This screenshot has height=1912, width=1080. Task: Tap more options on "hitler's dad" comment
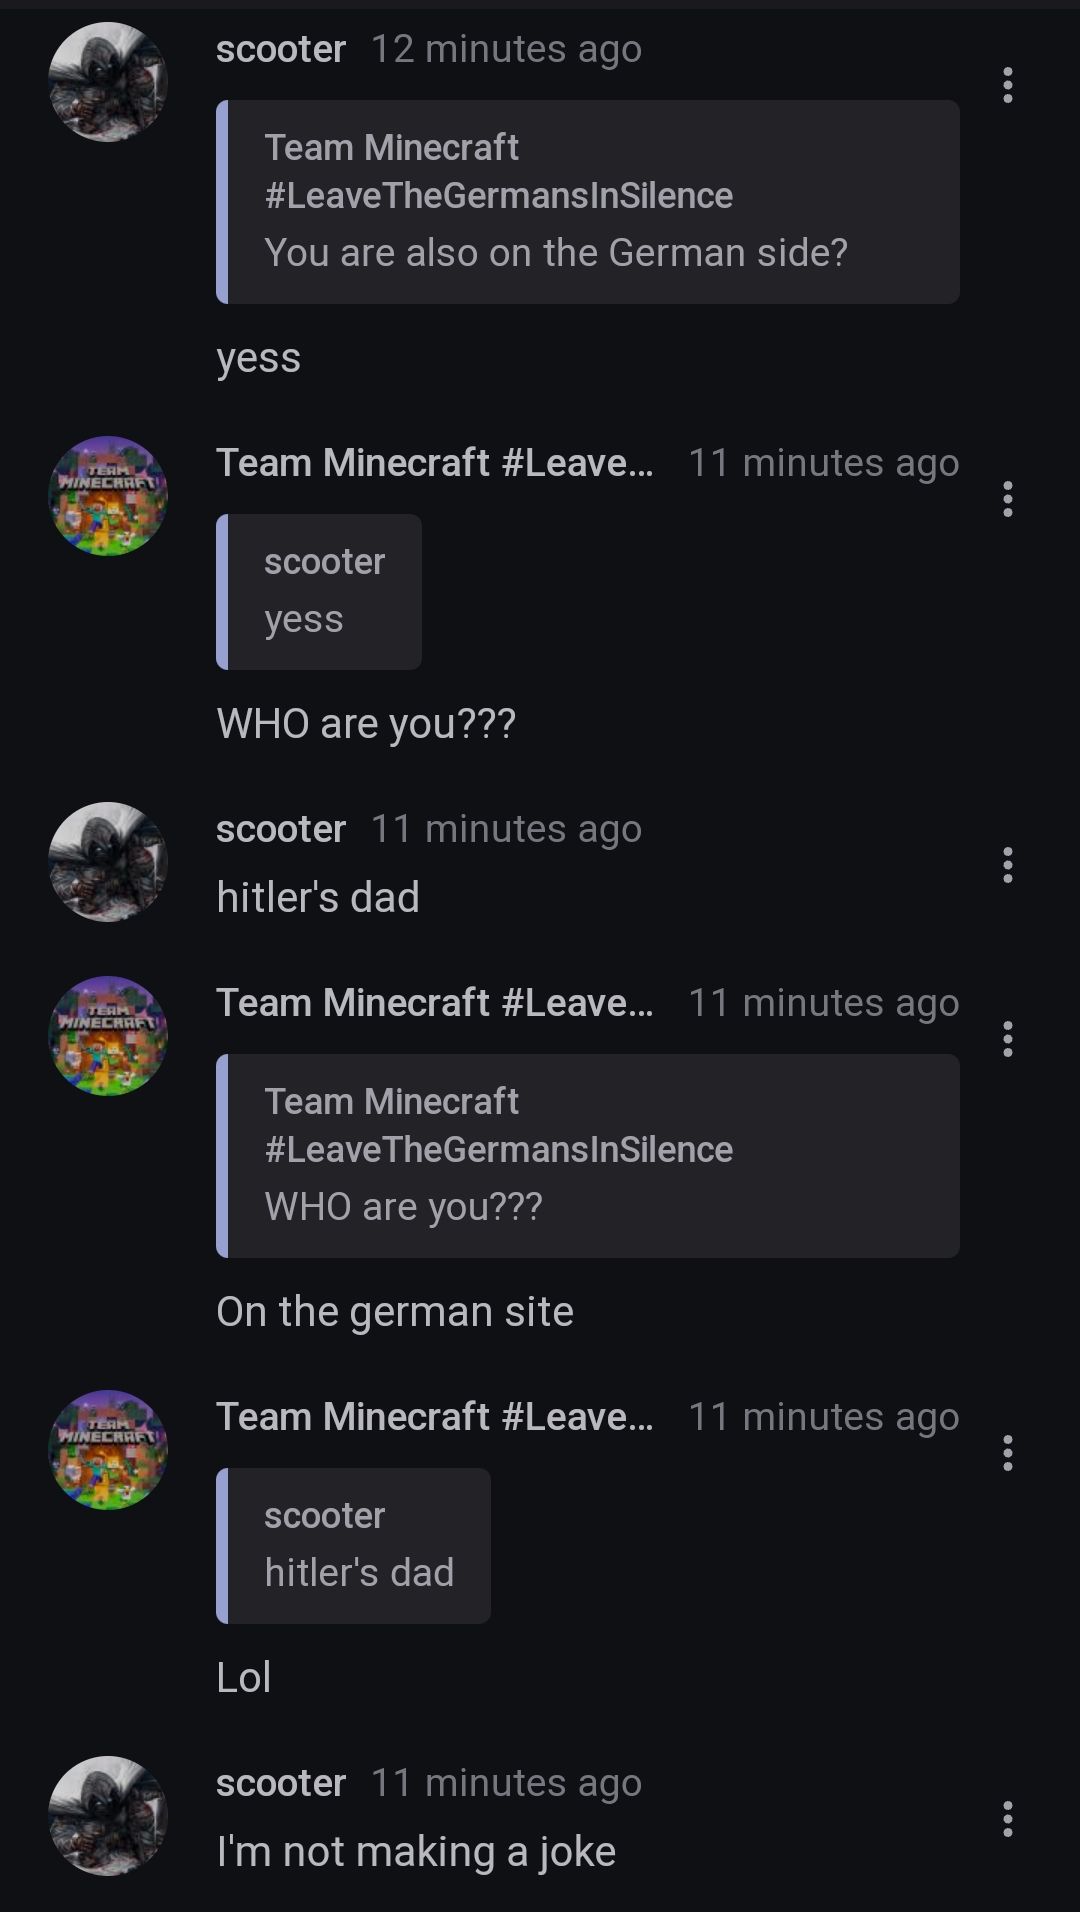click(1007, 865)
